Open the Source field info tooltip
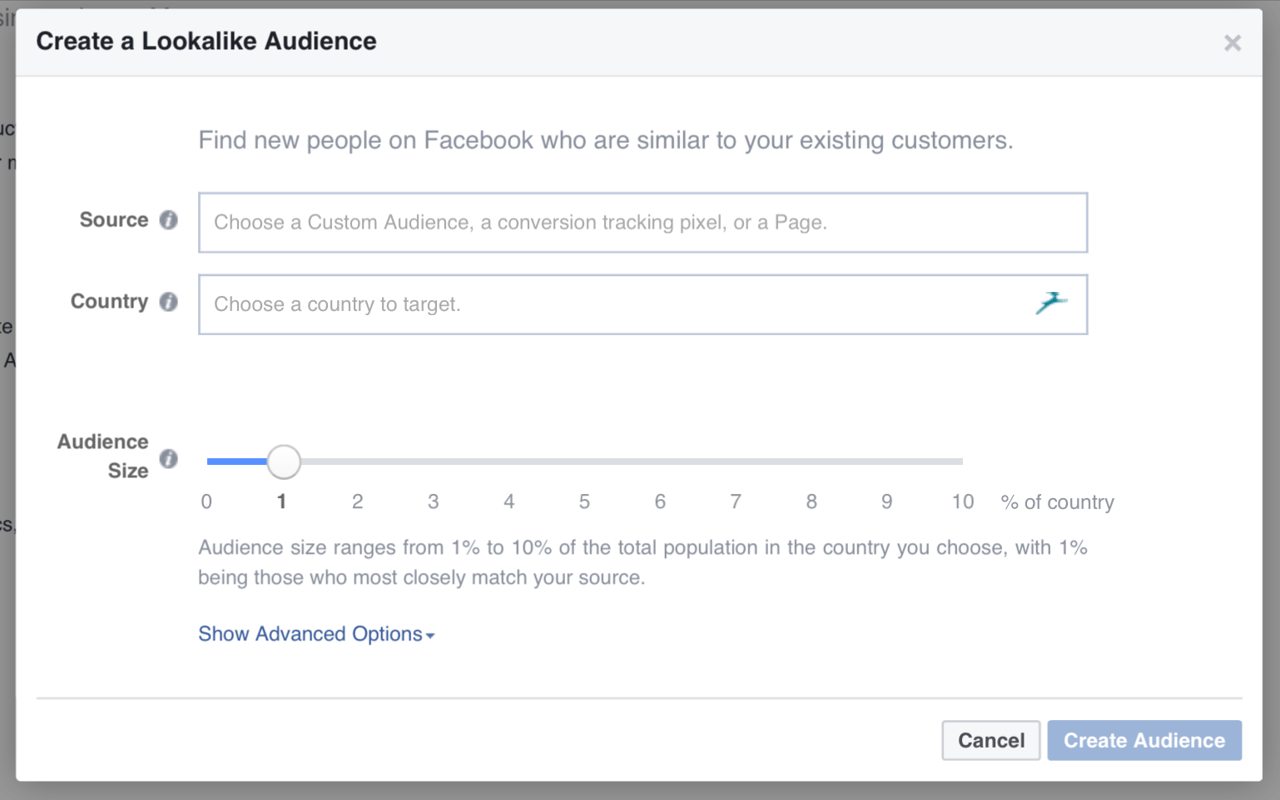This screenshot has height=800, width=1280. point(168,220)
